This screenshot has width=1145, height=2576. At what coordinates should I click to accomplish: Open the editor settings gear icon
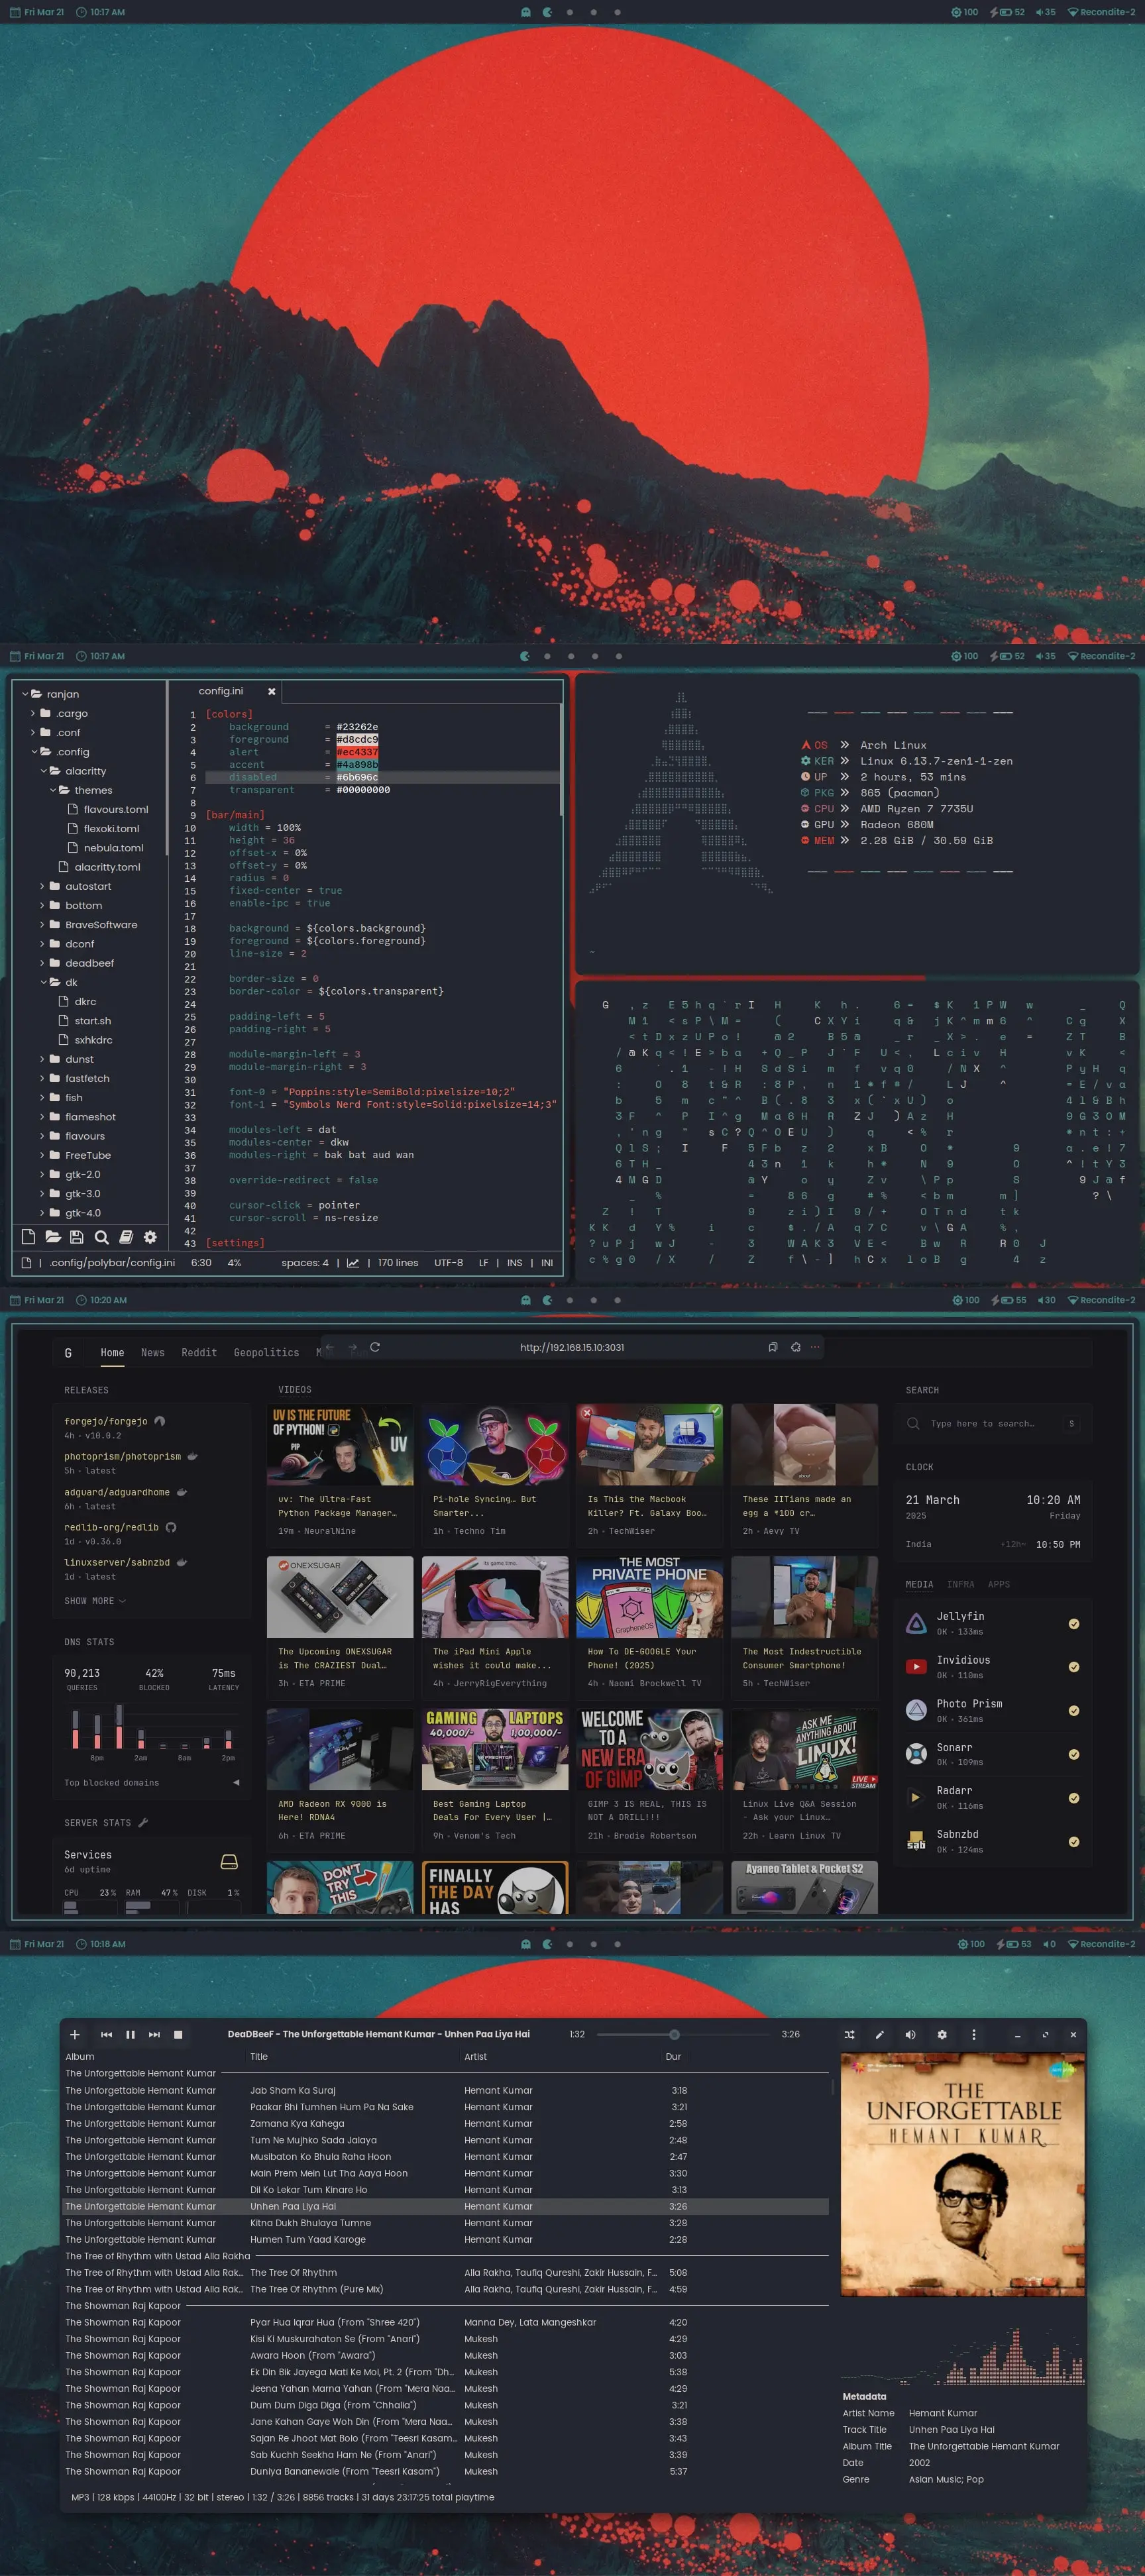[150, 1237]
